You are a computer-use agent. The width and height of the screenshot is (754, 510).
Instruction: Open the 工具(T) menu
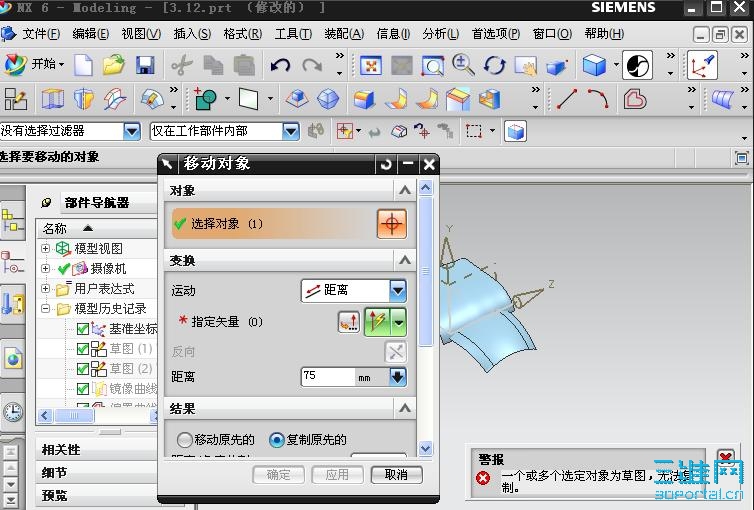pos(293,34)
